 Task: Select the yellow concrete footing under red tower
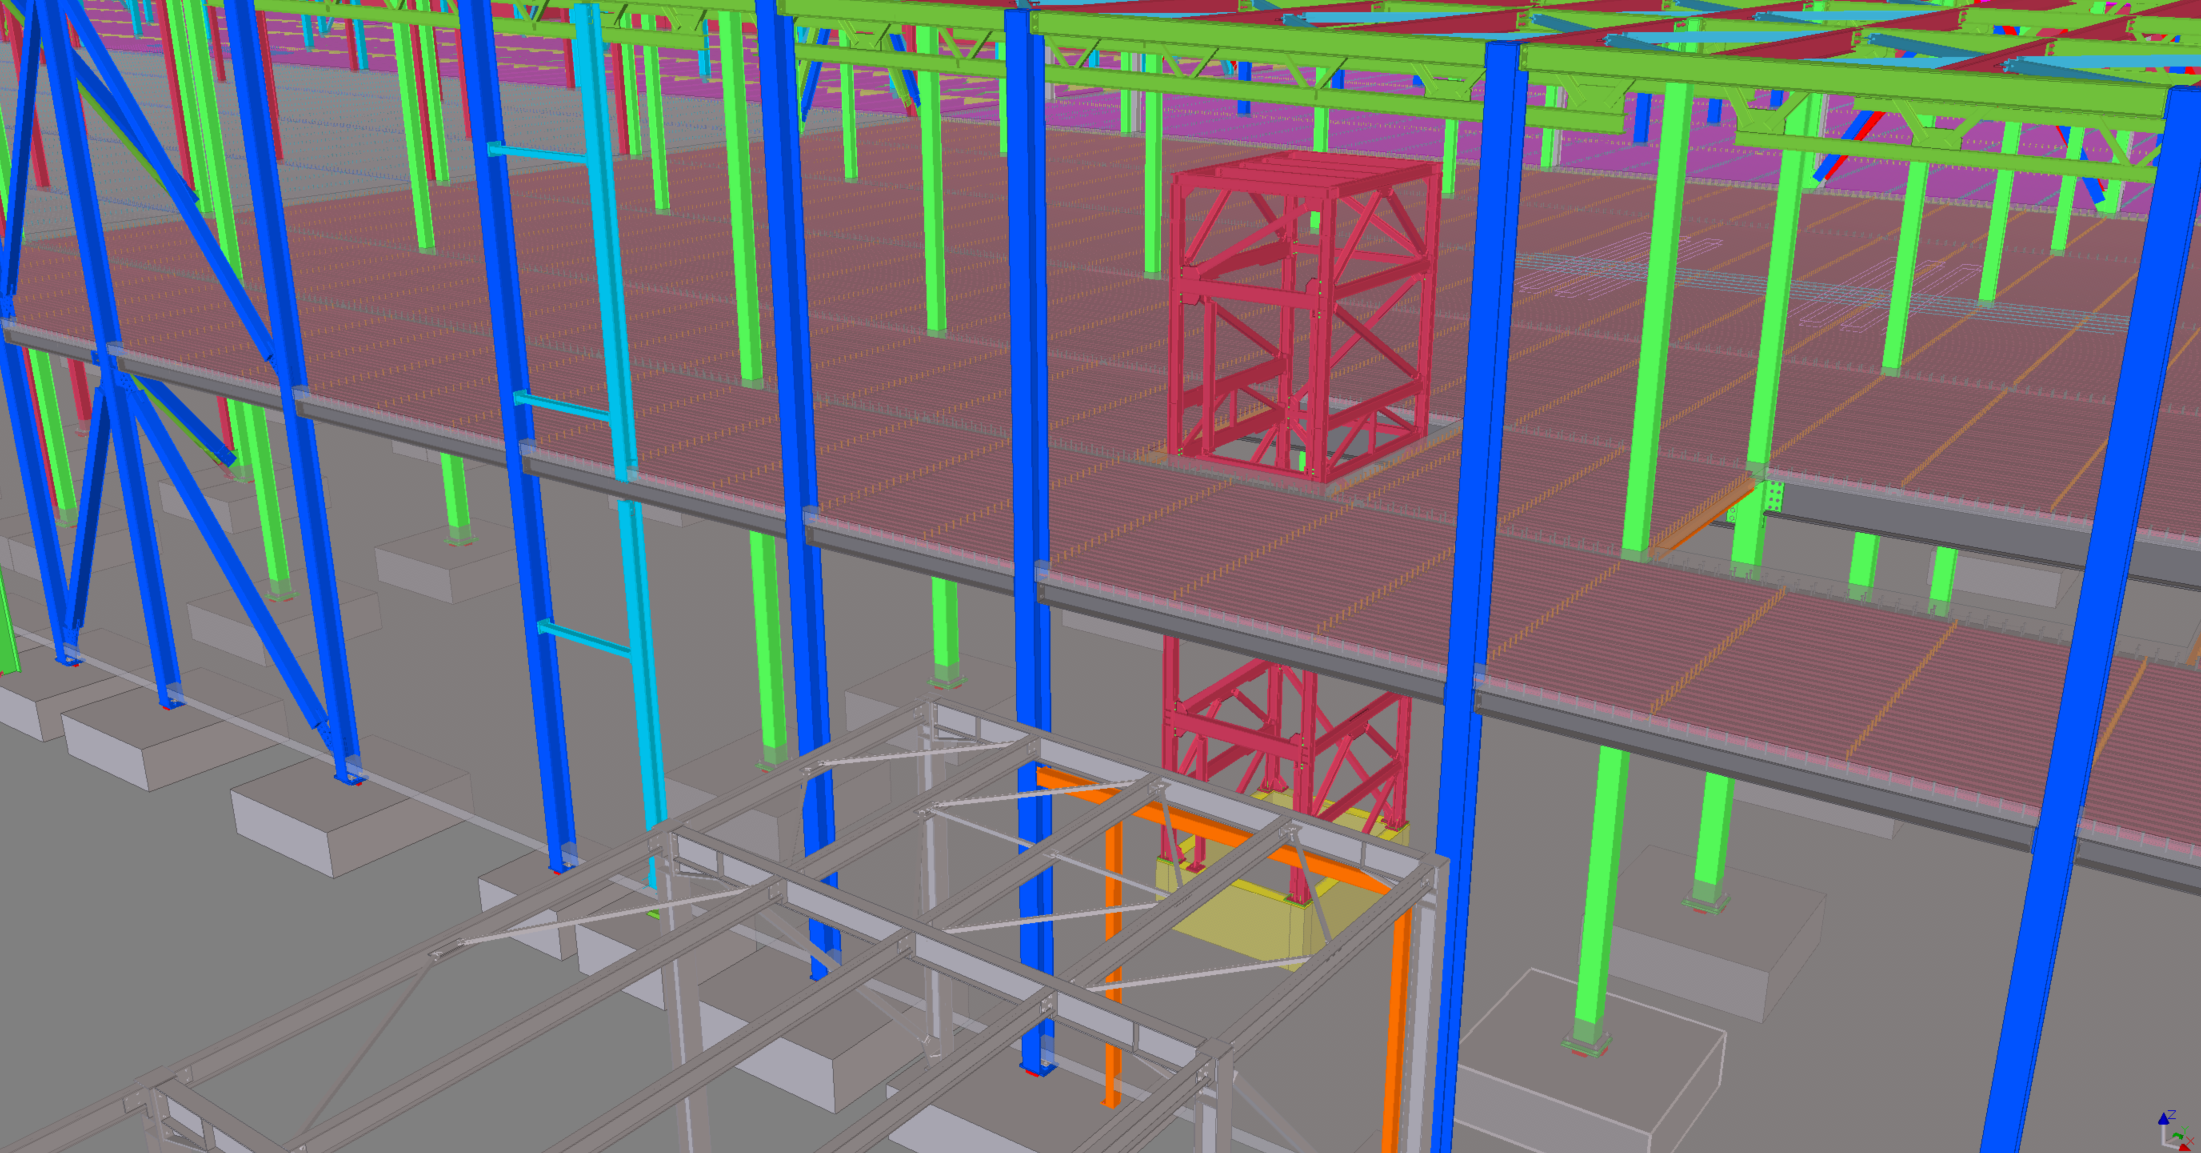point(1245,920)
